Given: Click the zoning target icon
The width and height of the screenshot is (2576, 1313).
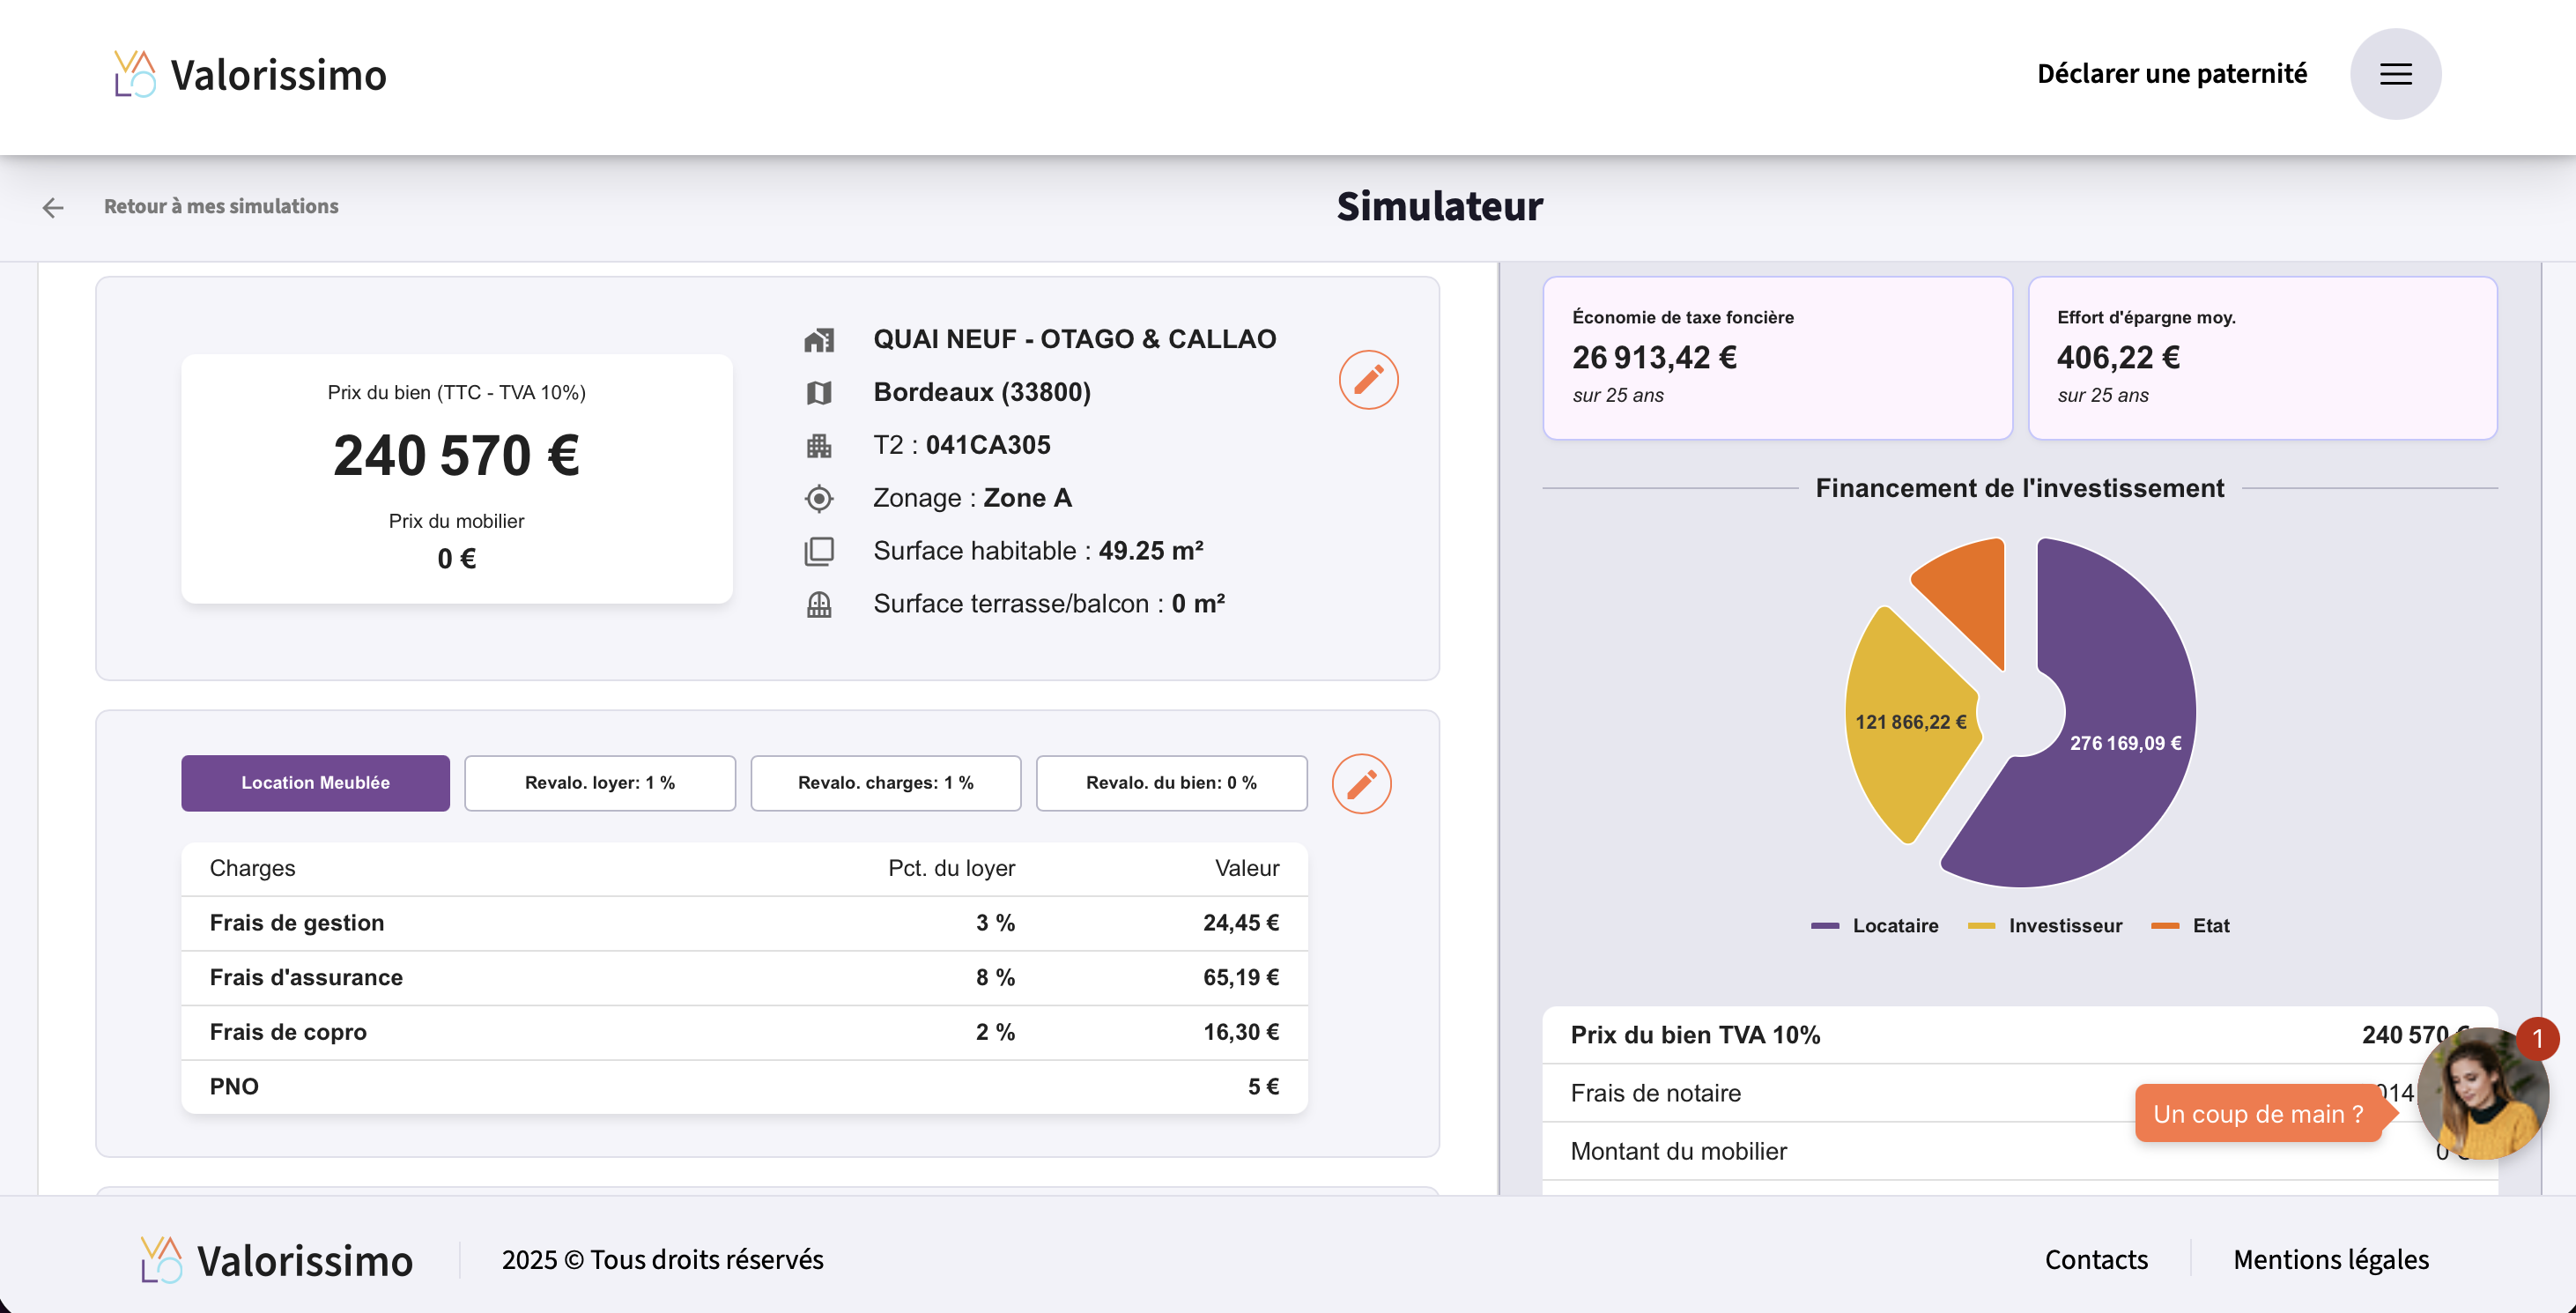Looking at the screenshot, I should 818,498.
